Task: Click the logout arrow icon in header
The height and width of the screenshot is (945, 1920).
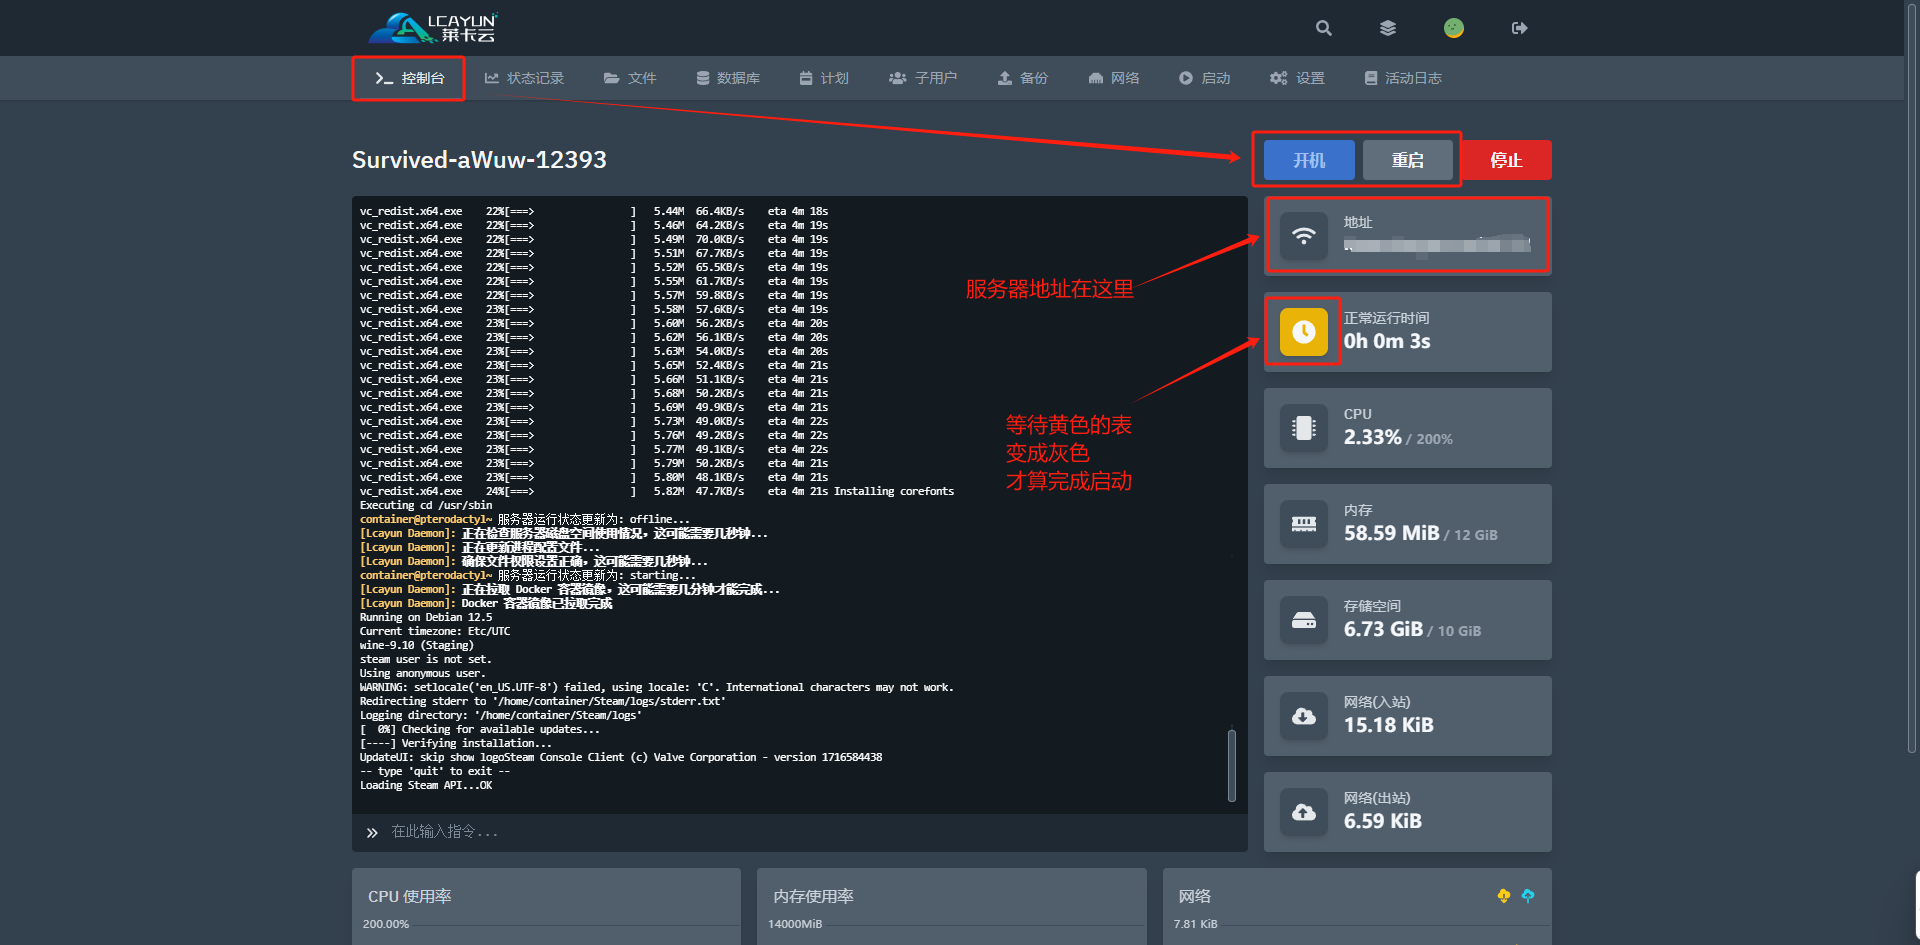Action: coord(1520,28)
